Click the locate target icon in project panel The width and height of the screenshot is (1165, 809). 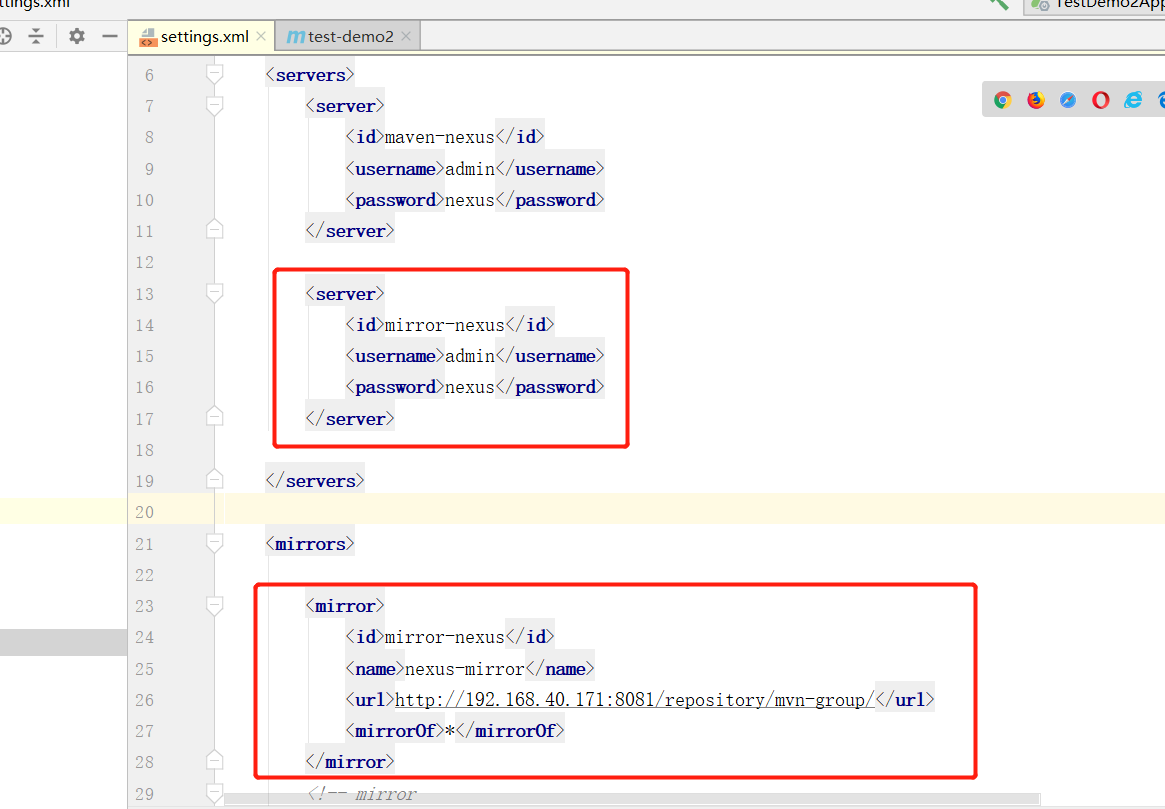(4, 36)
